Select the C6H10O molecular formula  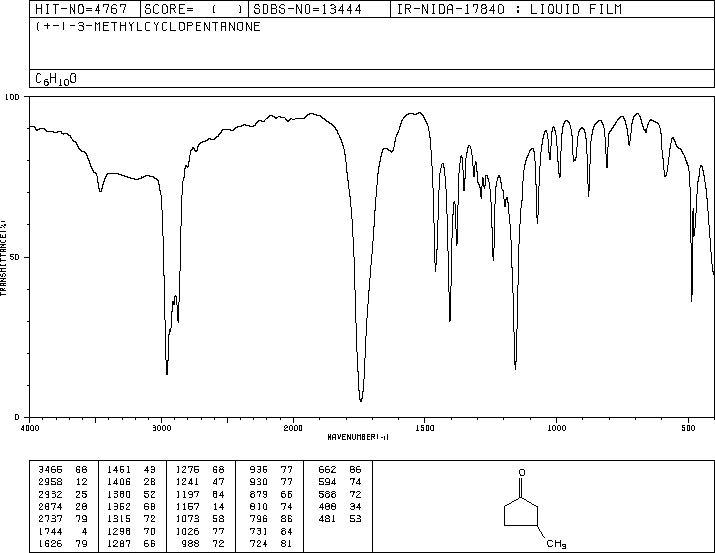pos(56,79)
